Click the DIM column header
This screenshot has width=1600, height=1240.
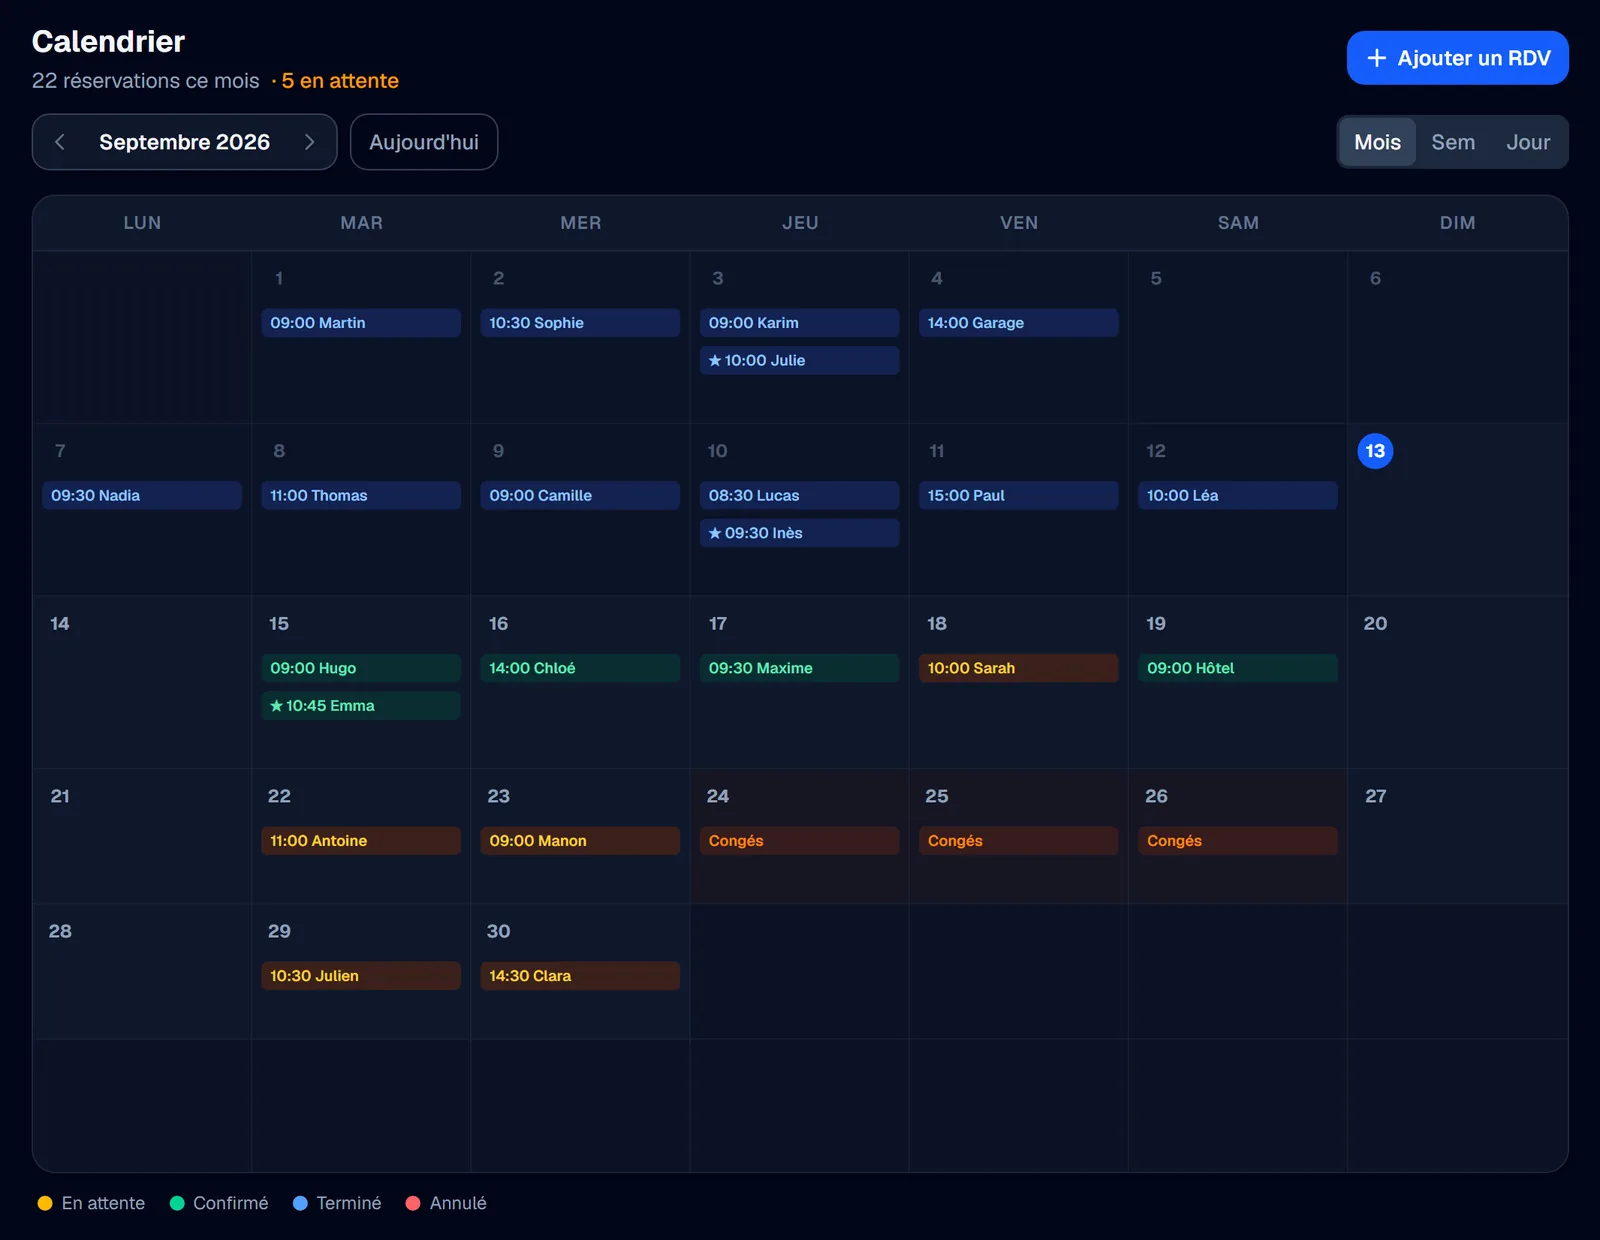[x=1457, y=223]
